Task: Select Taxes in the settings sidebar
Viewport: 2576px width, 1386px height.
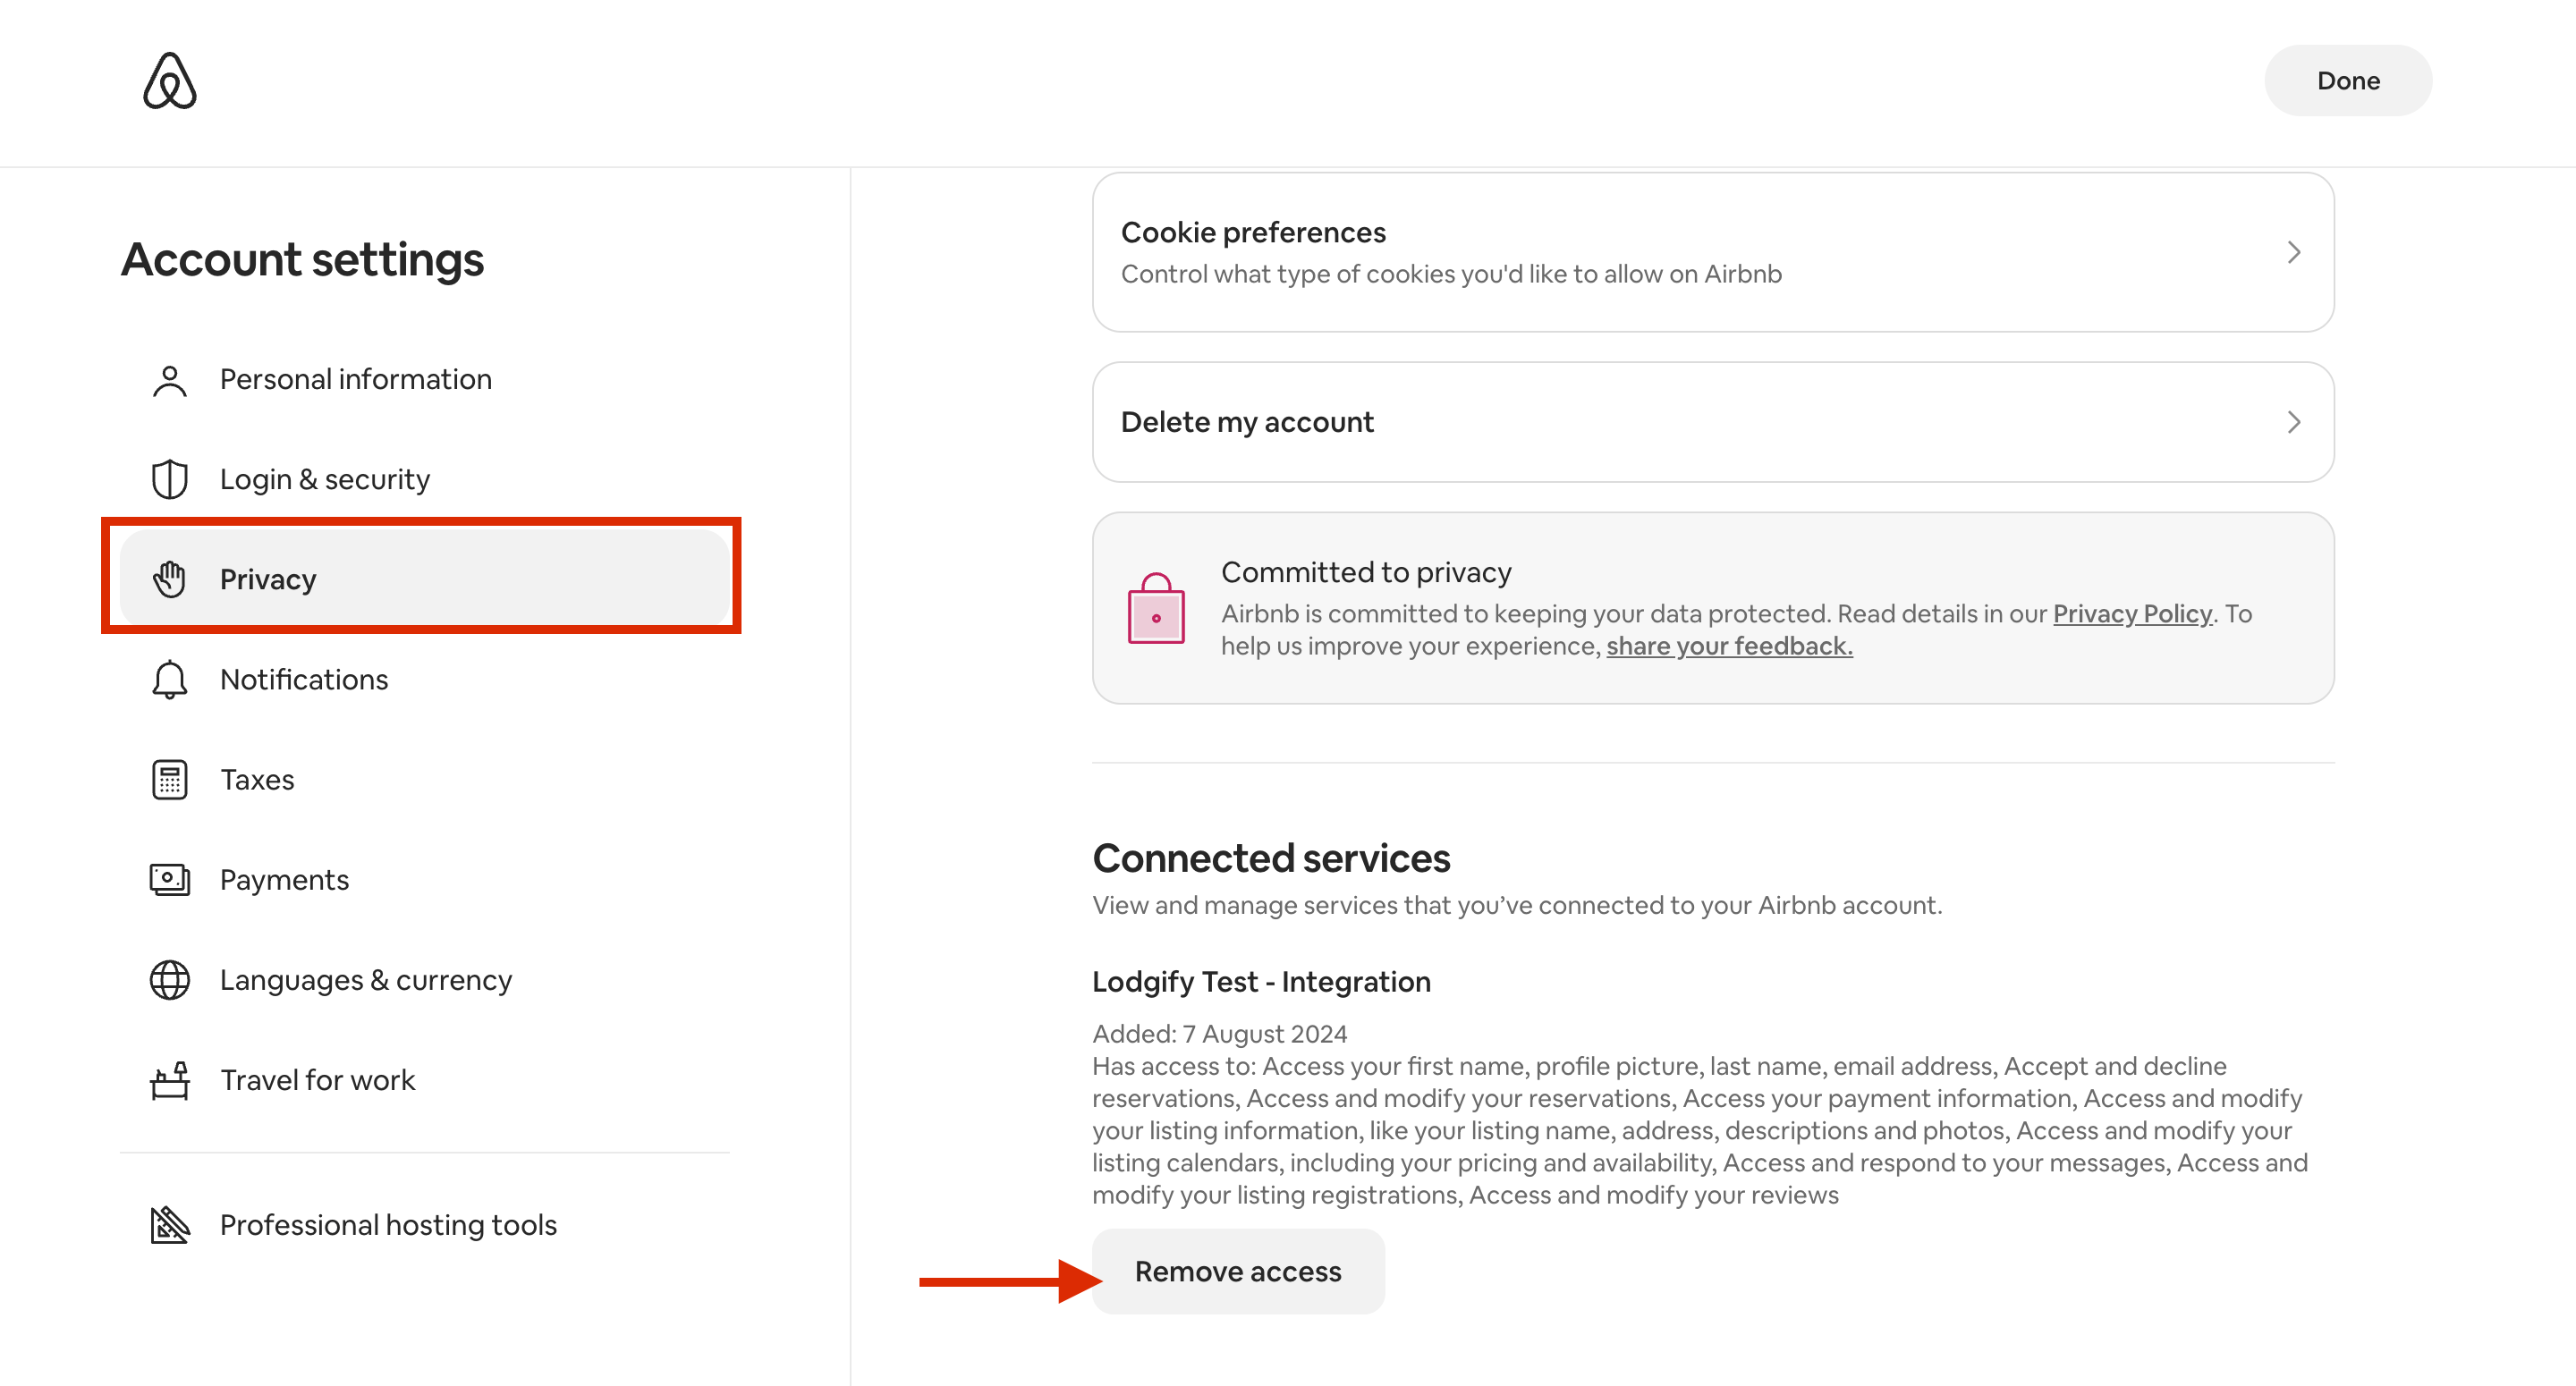Action: pyautogui.click(x=257, y=780)
